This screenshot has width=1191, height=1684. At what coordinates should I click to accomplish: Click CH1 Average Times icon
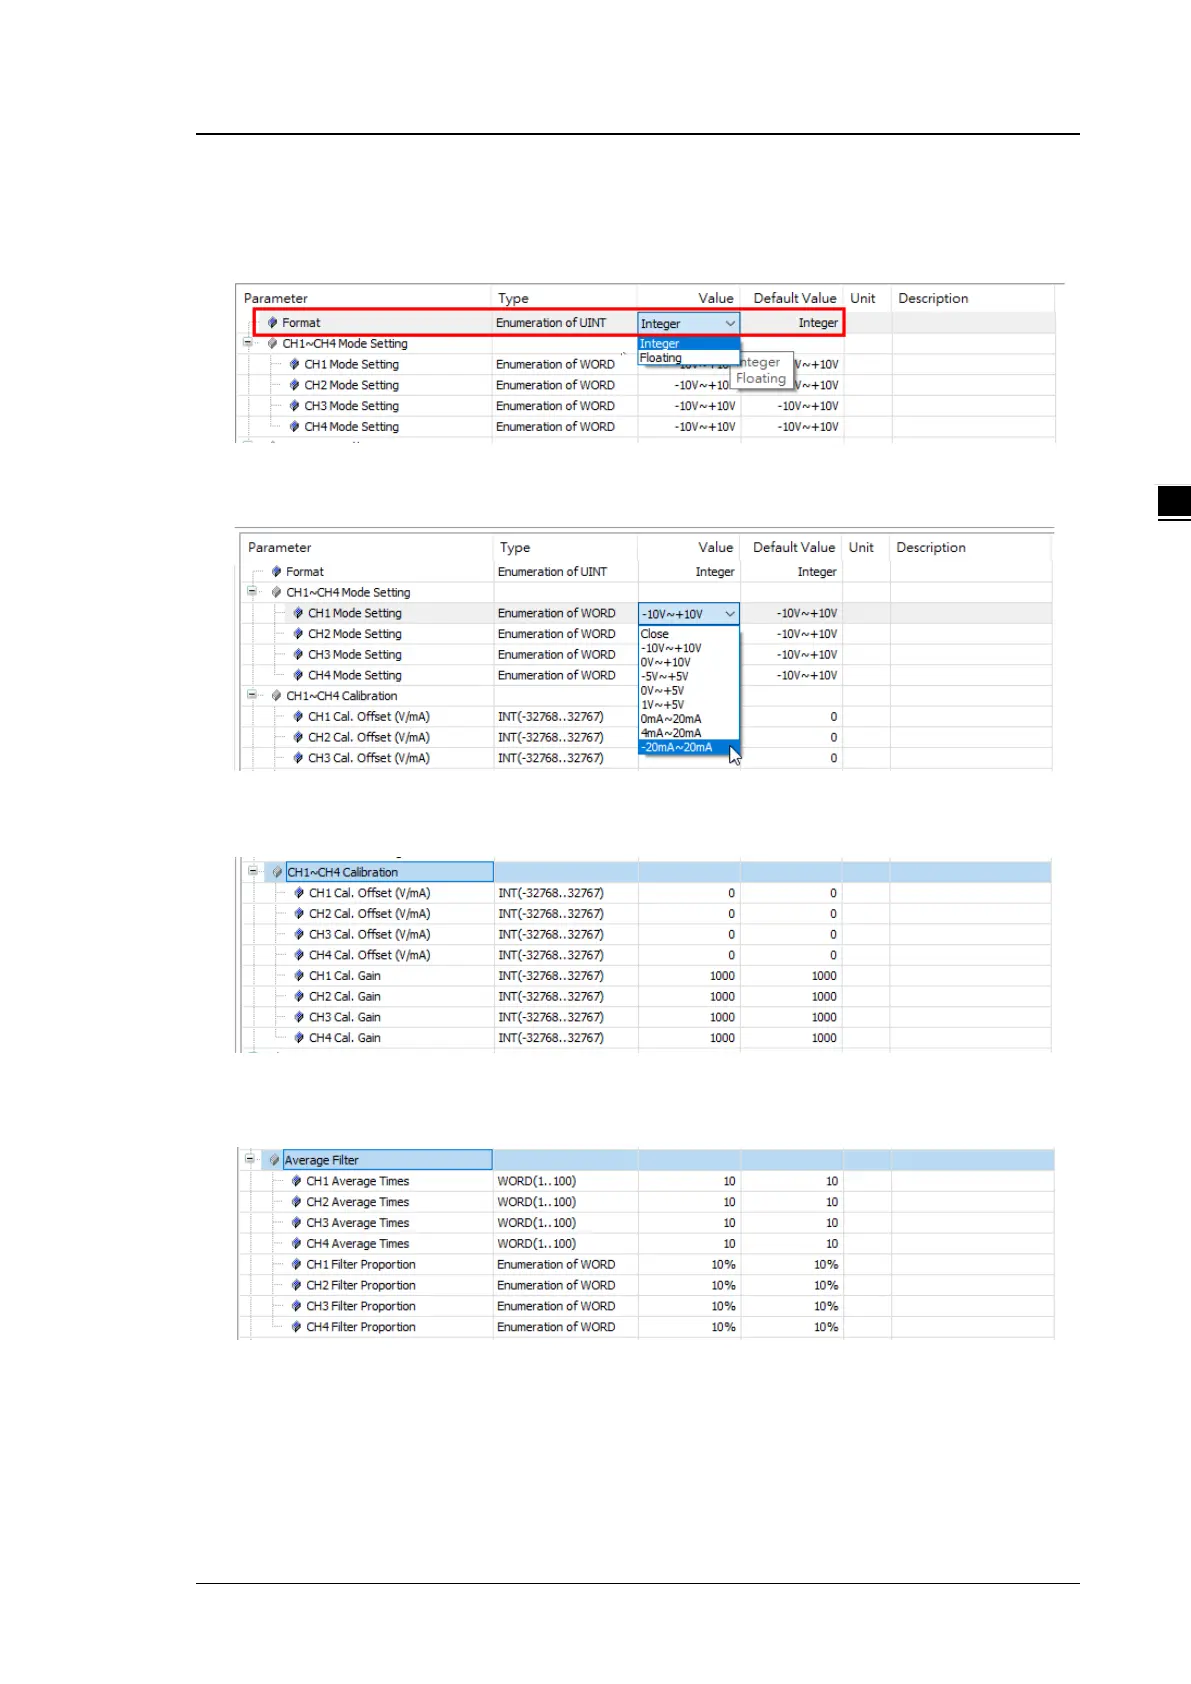pyautogui.click(x=296, y=1181)
